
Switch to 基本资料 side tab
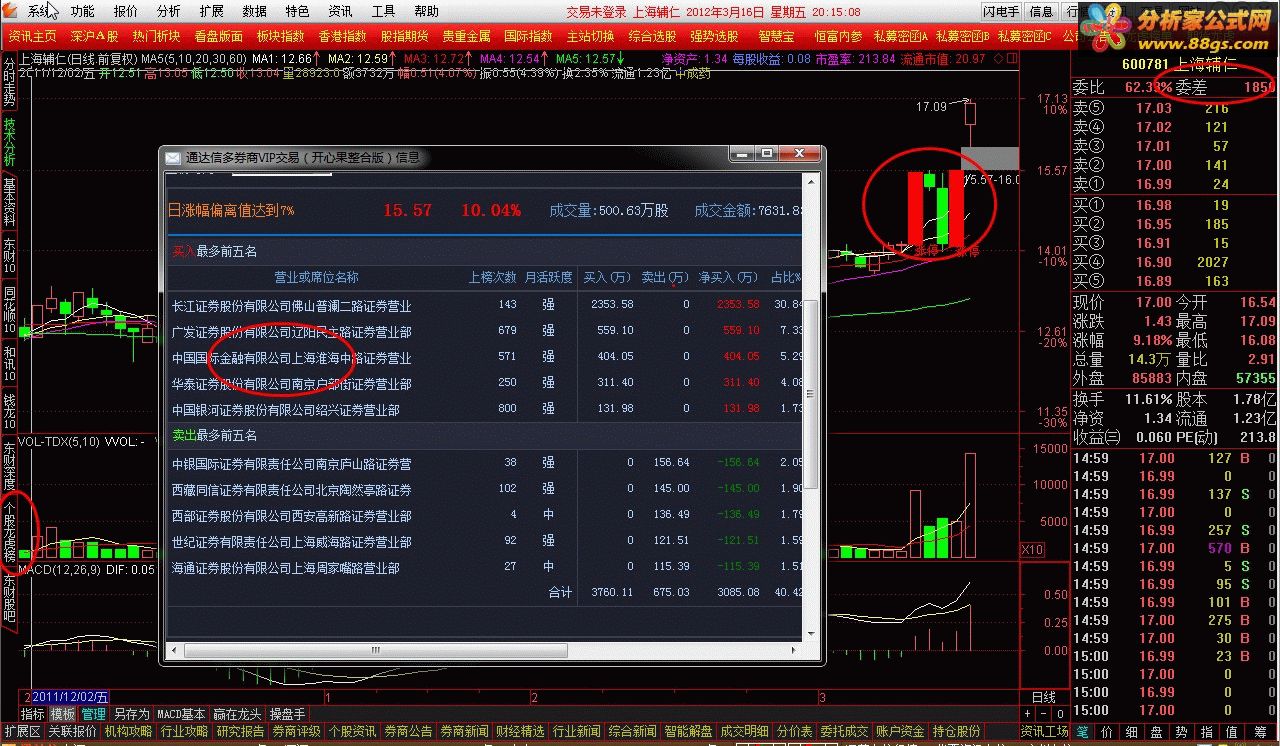click(9, 202)
